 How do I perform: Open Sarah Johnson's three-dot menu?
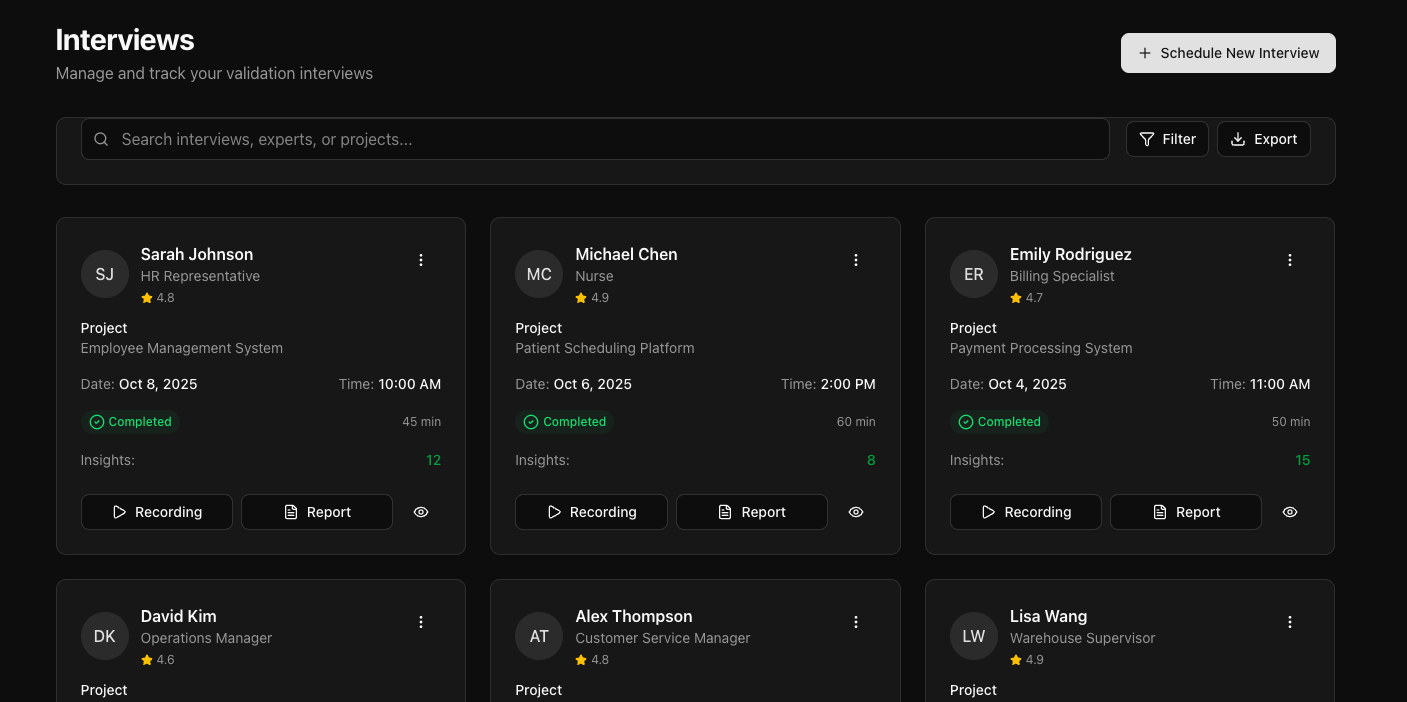click(421, 260)
